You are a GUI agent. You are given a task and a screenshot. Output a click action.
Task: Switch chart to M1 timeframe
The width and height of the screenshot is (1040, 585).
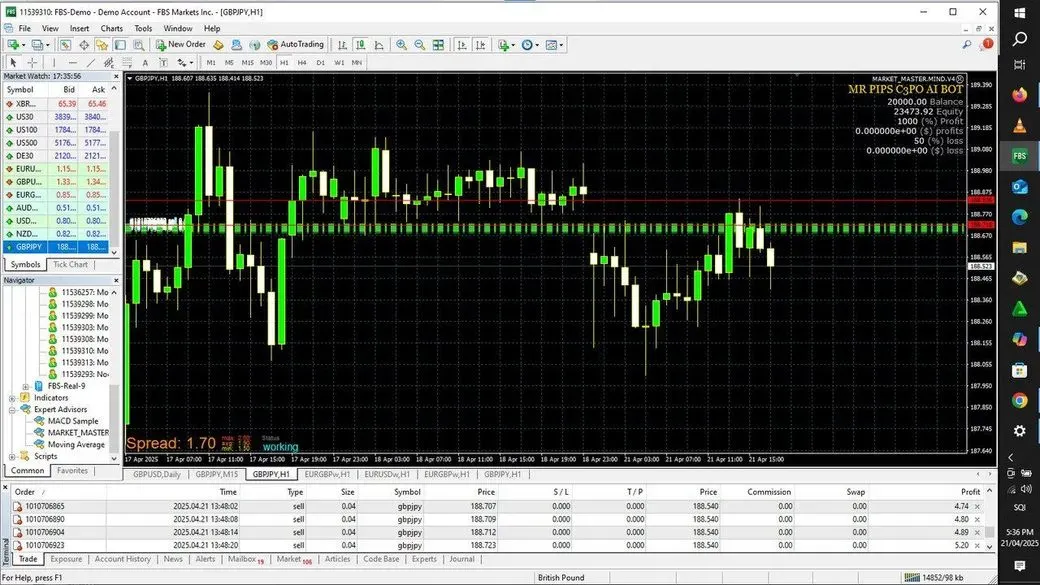pyautogui.click(x=211, y=62)
